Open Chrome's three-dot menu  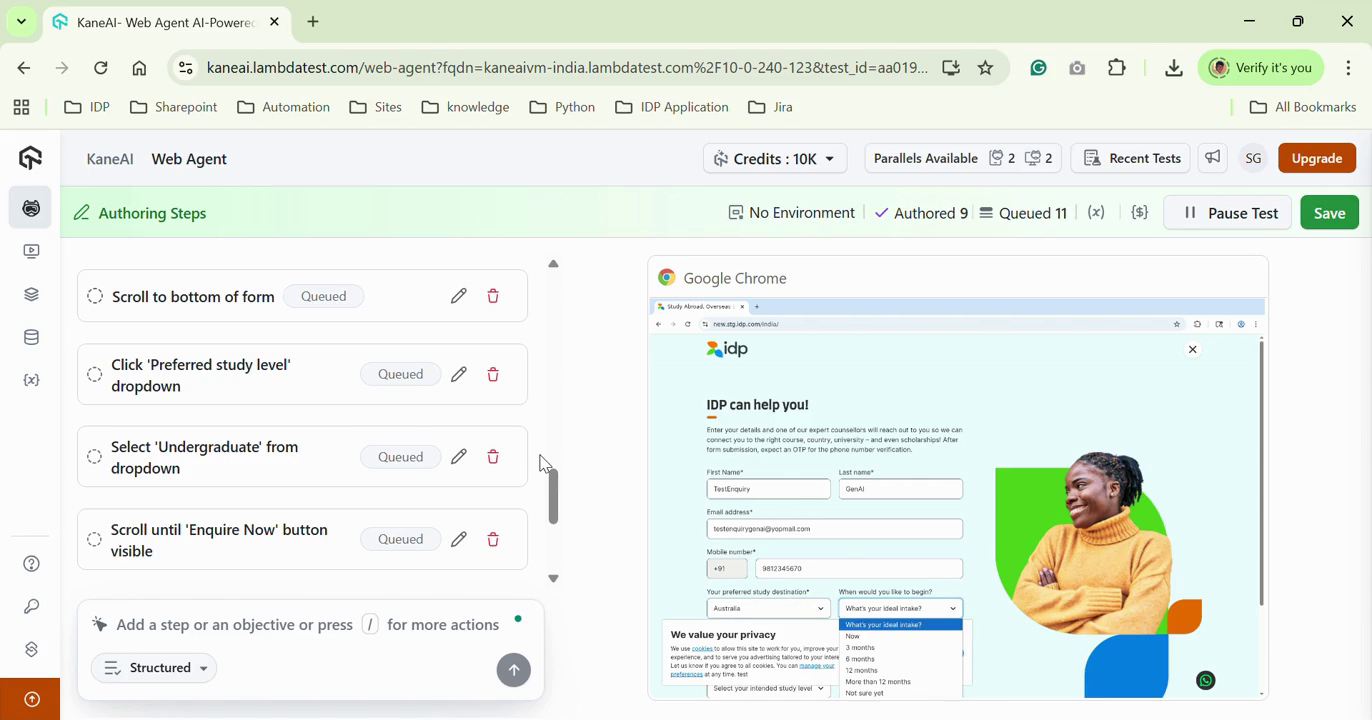click(x=1349, y=68)
